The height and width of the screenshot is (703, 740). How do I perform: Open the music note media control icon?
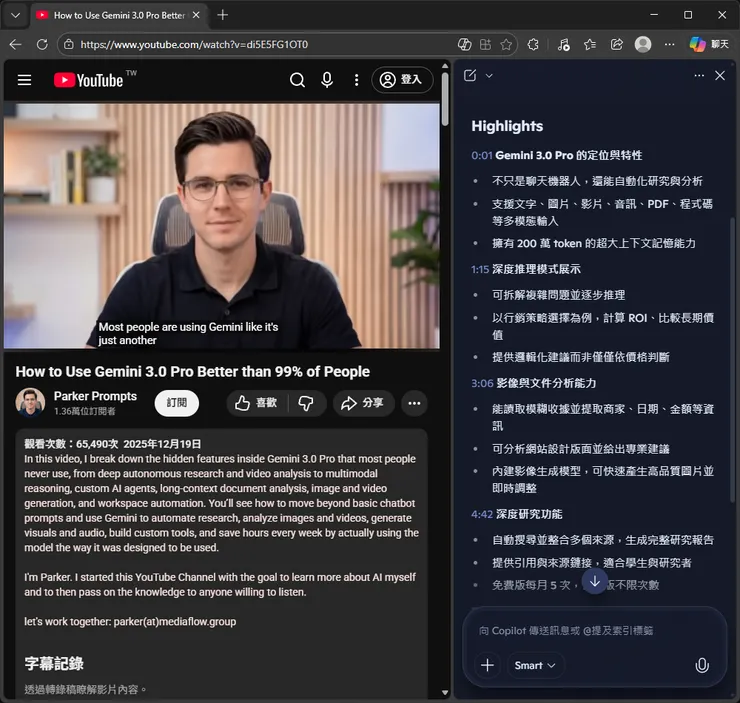click(x=563, y=44)
